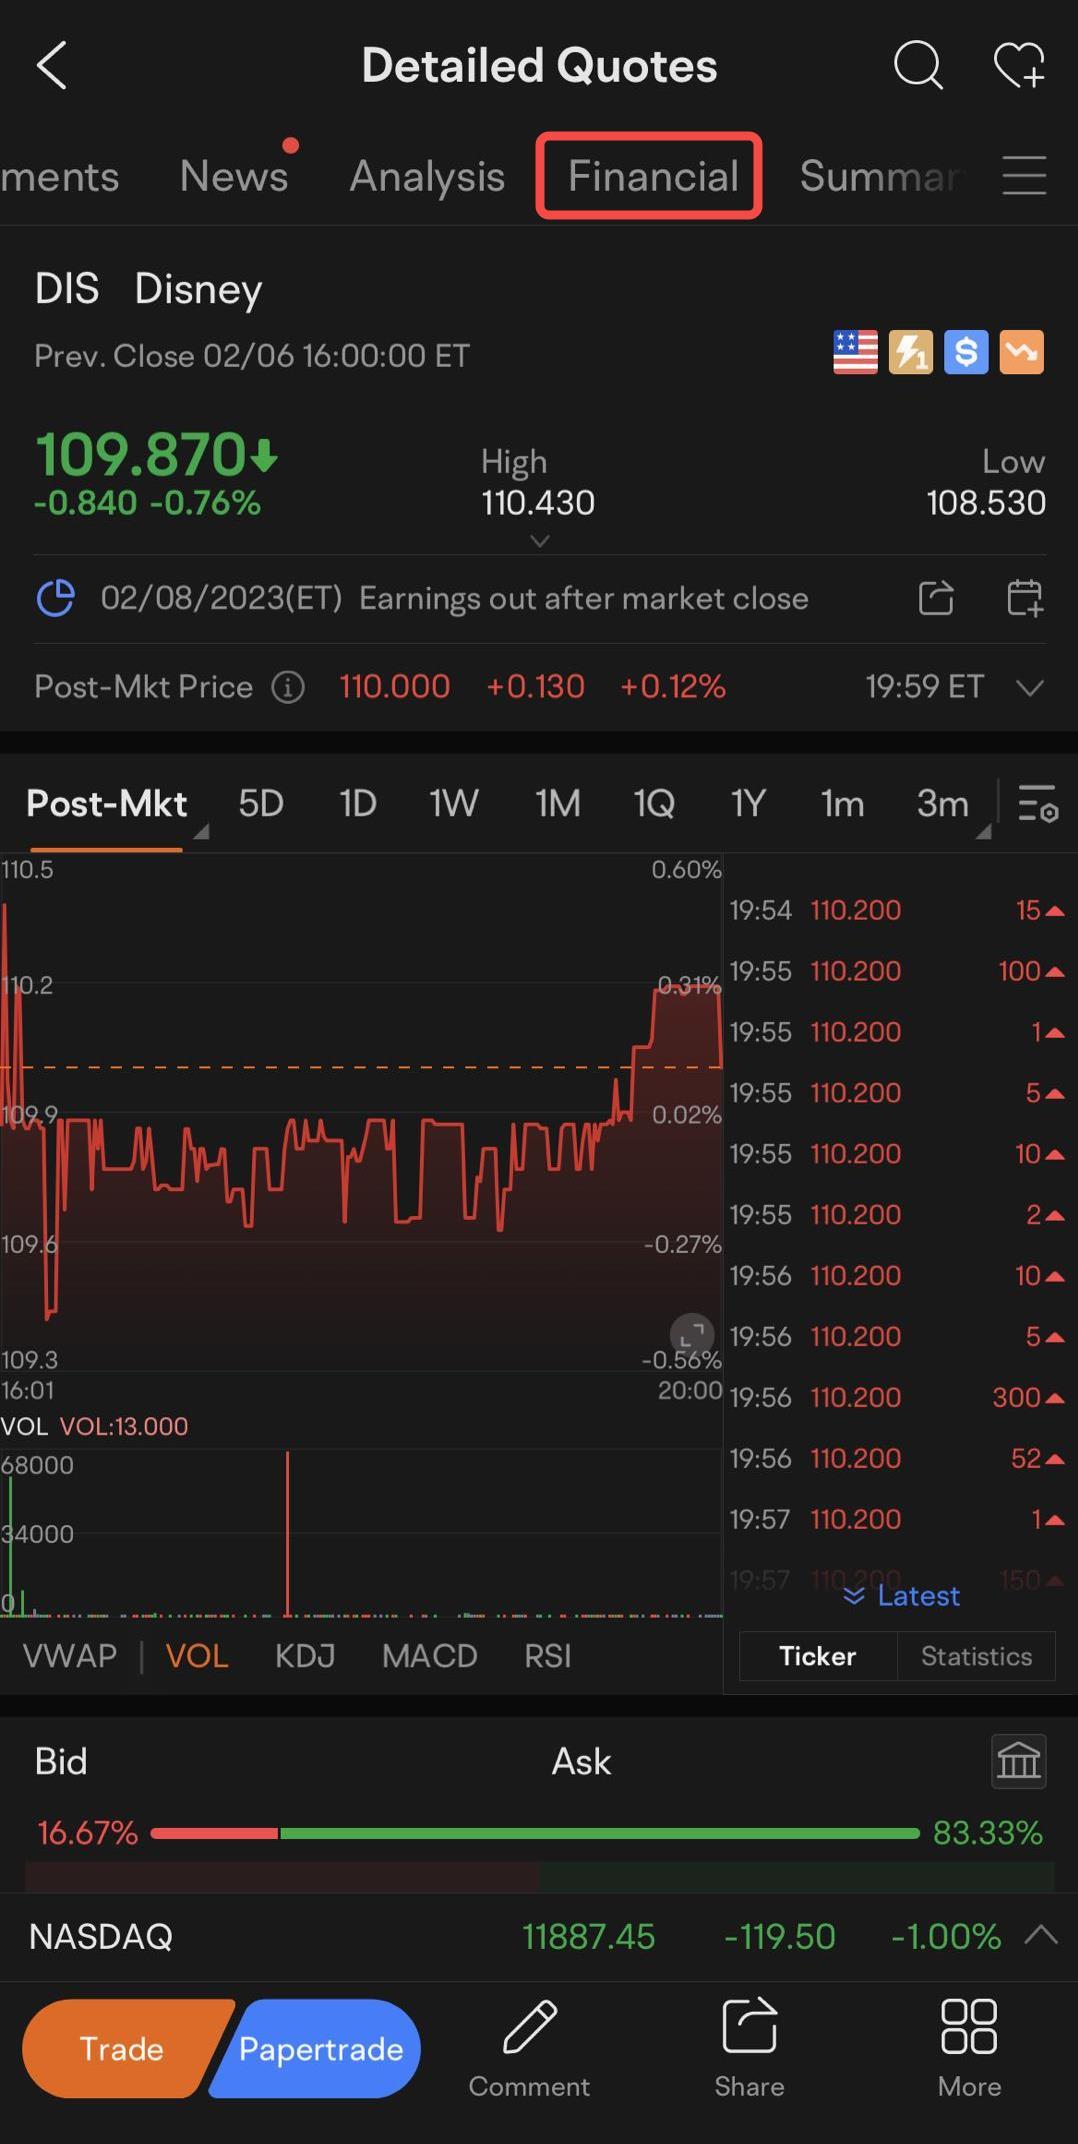Open the Financial tab

(x=653, y=176)
